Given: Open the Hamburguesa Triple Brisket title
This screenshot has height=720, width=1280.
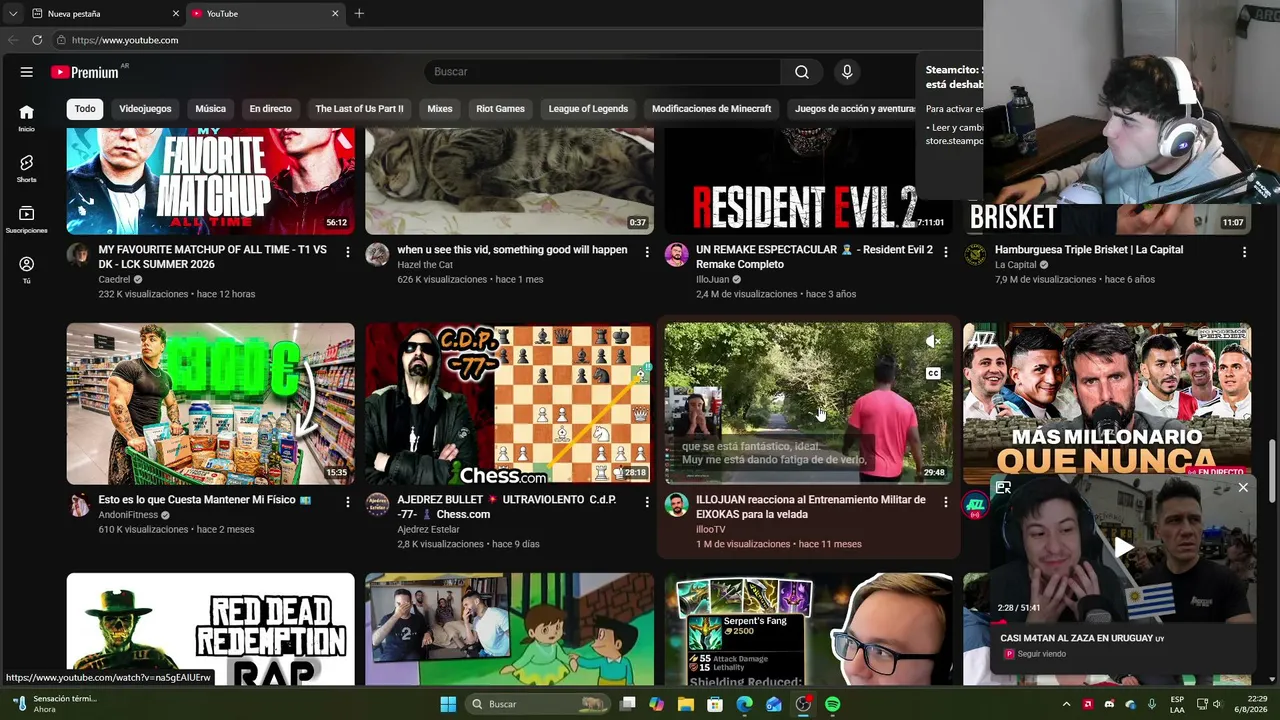Looking at the screenshot, I should click(1089, 250).
